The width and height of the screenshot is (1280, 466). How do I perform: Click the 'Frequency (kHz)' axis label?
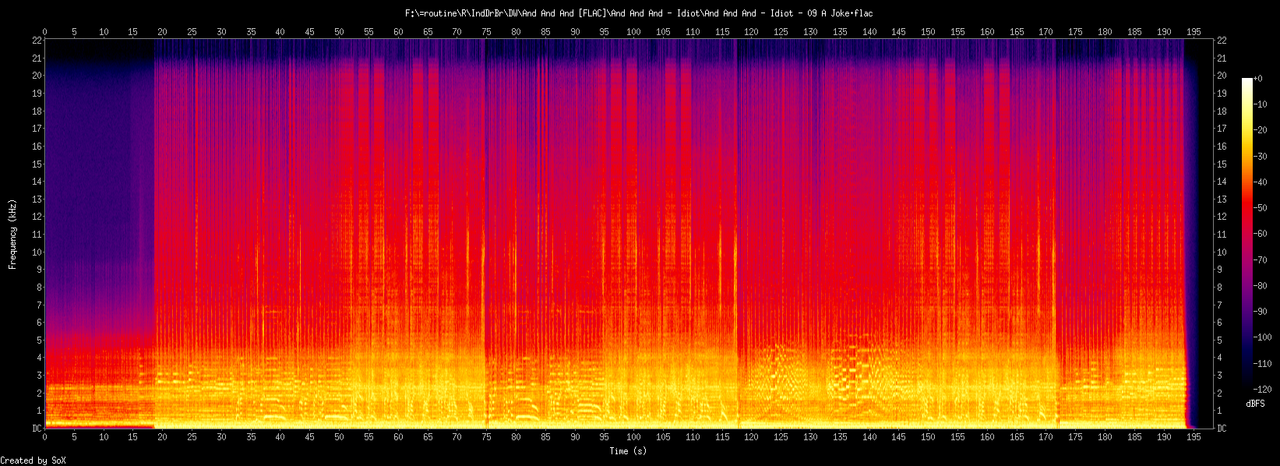tap(12, 234)
